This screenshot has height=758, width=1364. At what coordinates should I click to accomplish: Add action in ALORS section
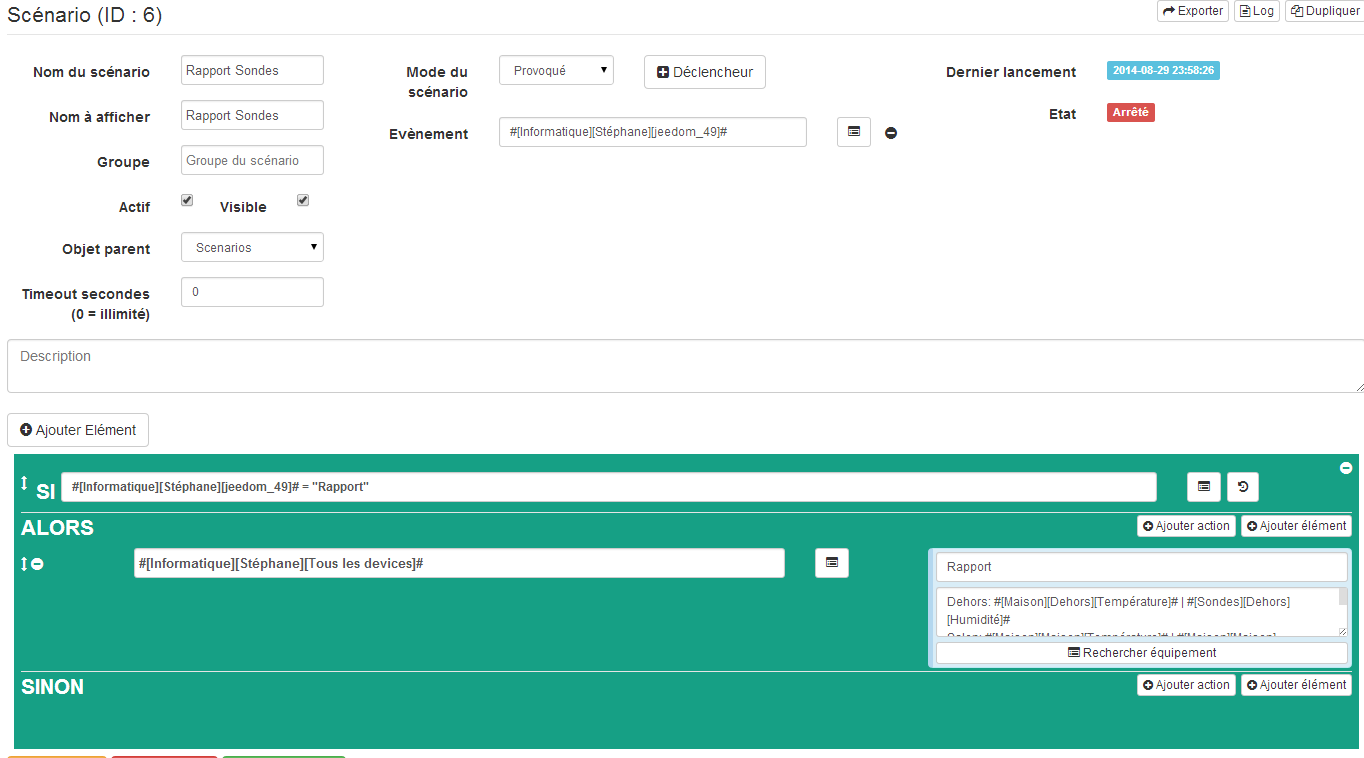1187,526
